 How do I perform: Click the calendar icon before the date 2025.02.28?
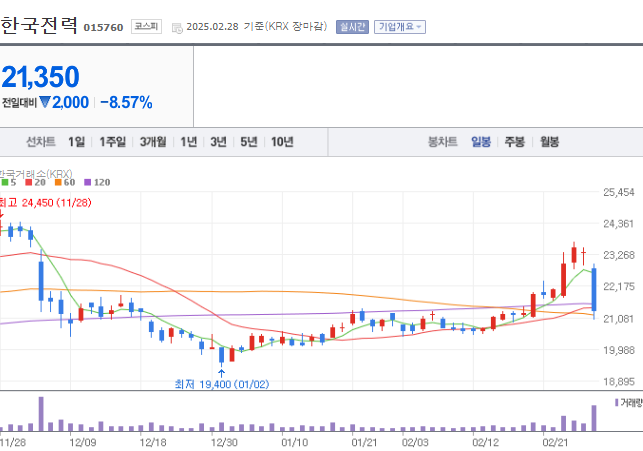pyautogui.click(x=177, y=28)
